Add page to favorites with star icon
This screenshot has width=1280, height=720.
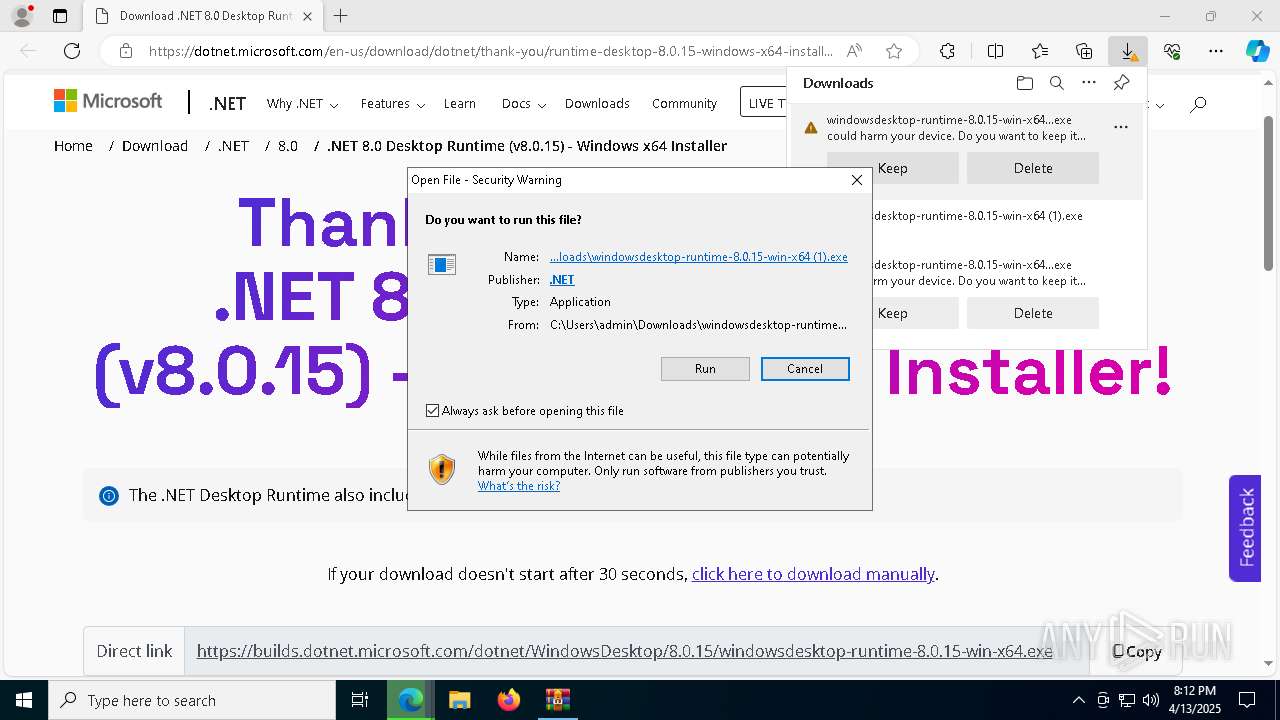(894, 51)
